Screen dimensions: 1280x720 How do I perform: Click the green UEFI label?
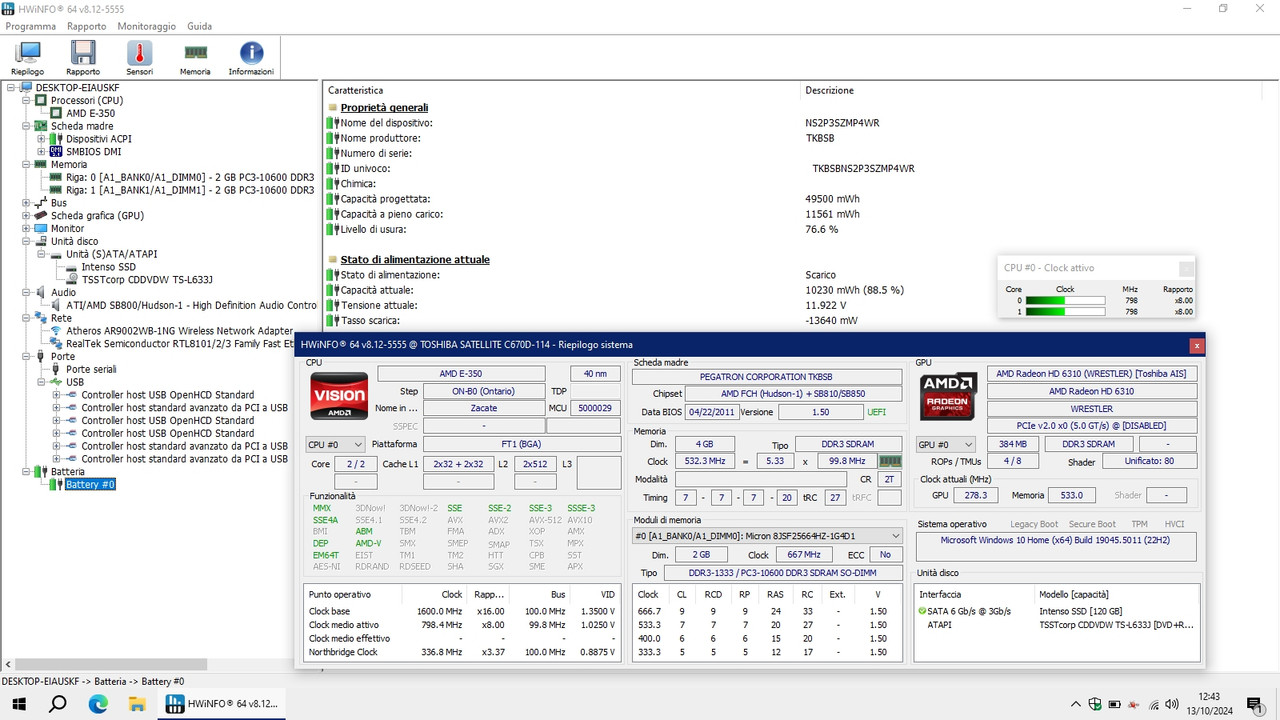pos(875,412)
